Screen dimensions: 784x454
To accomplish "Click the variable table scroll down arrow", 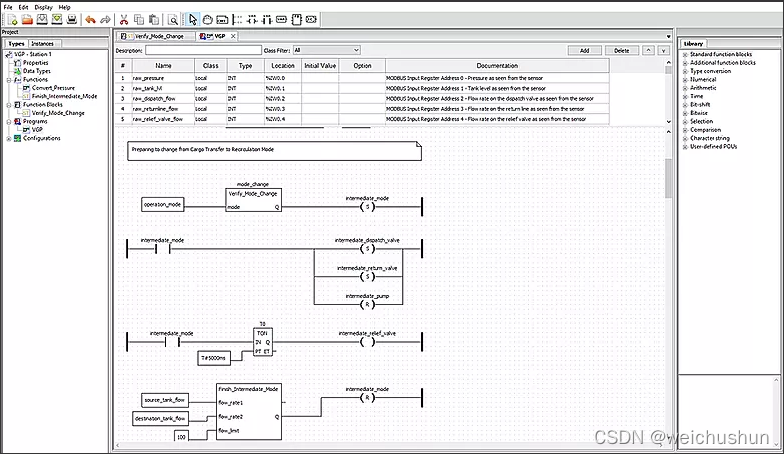I will click(x=668, y=122).
